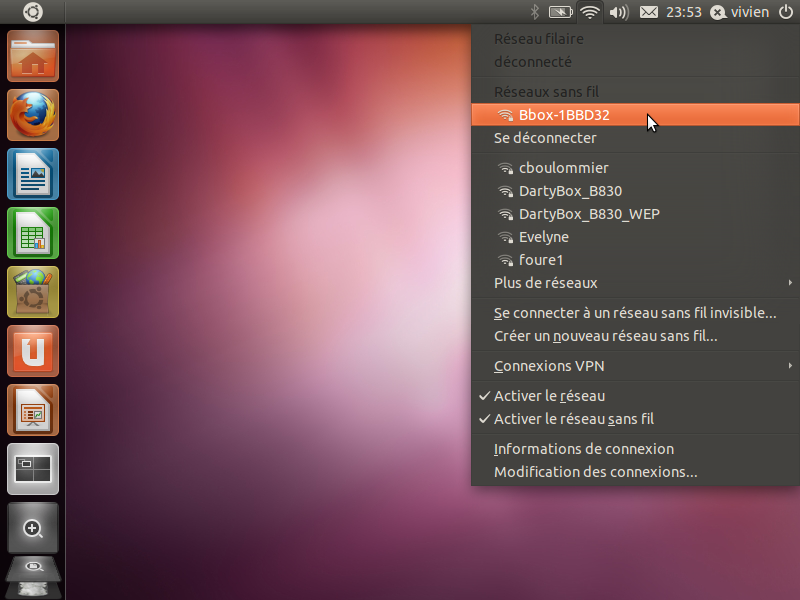Open Ubuntu Software Center launcher icon

(33, 292)
